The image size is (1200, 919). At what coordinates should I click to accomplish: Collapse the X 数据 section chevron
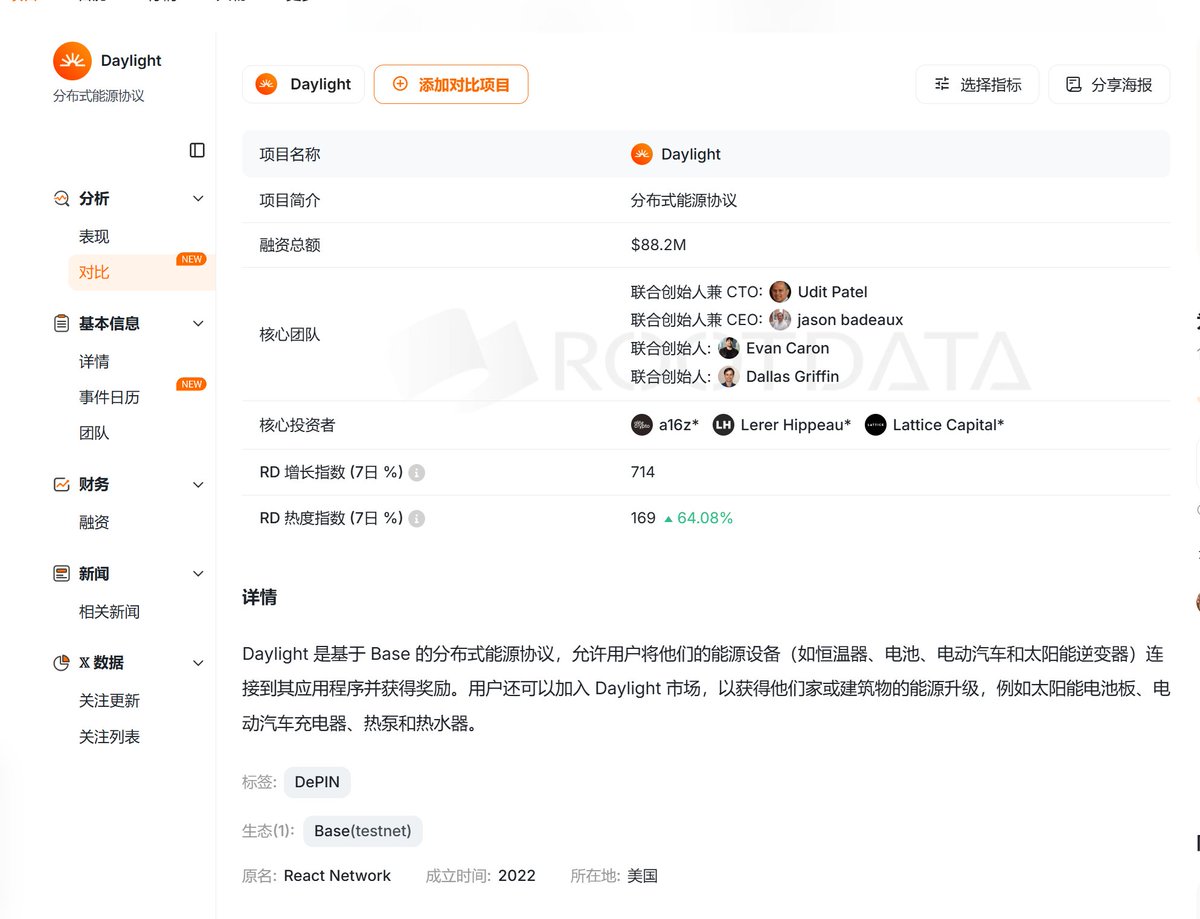point(198,663)
